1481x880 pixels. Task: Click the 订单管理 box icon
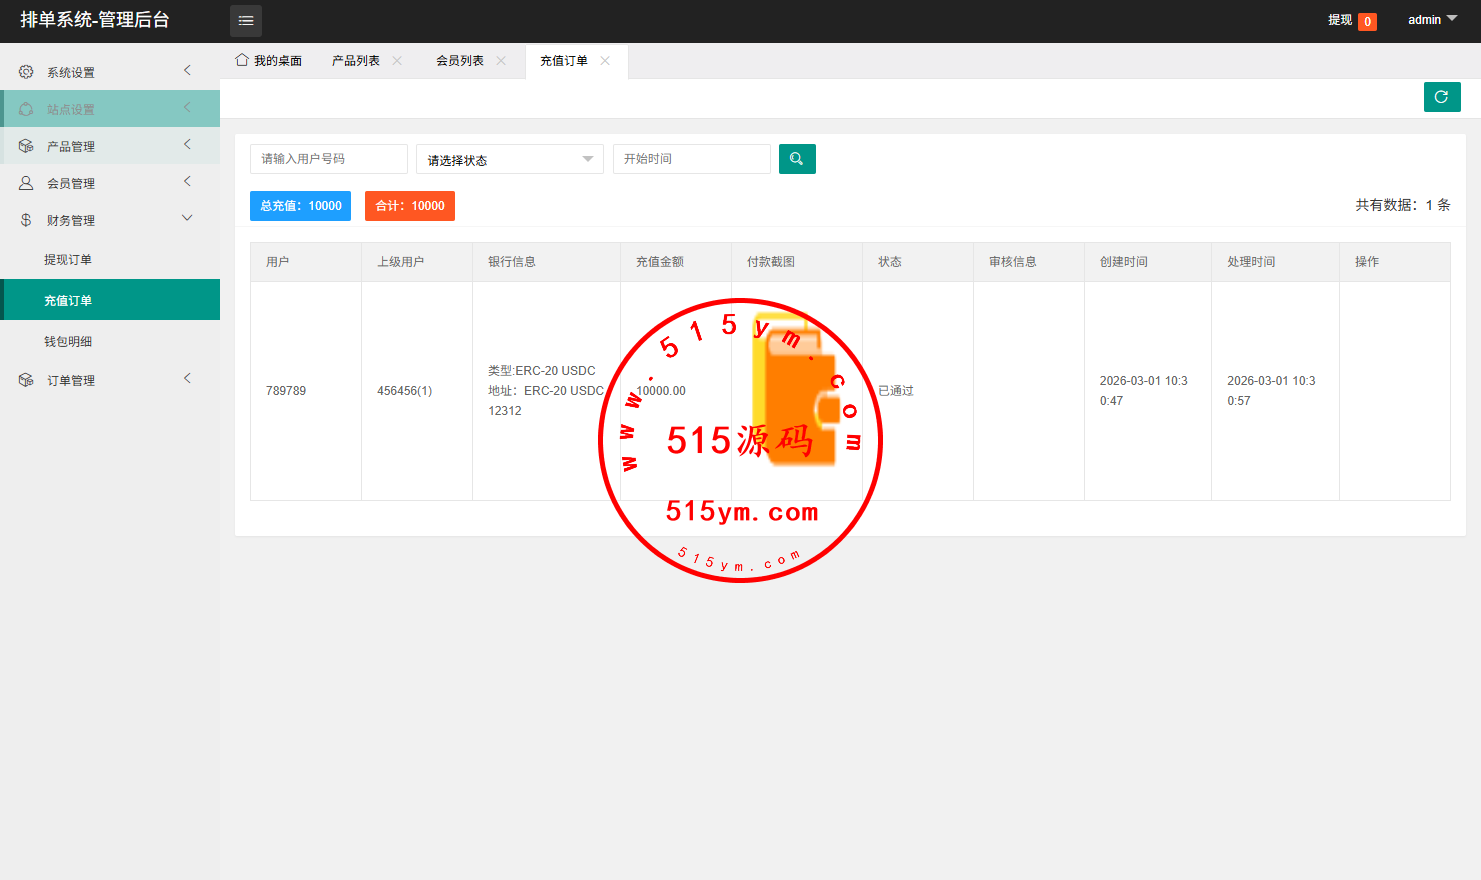[x=26, y=380]
